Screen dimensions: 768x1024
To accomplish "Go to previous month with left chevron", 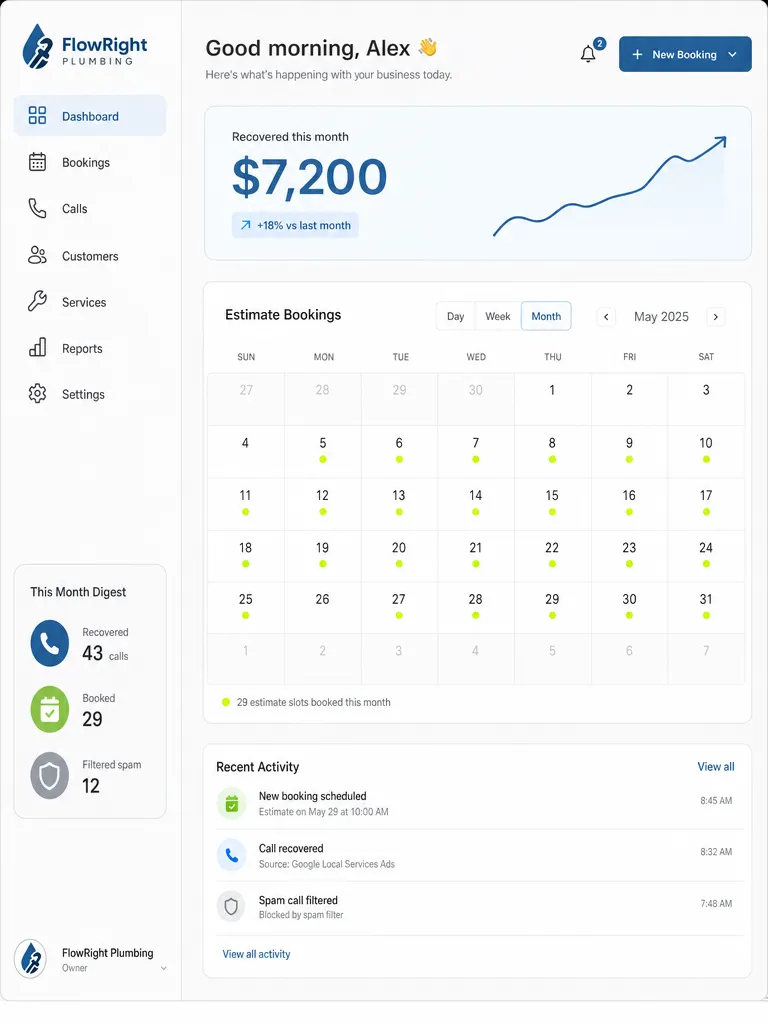I will point(606,317).
